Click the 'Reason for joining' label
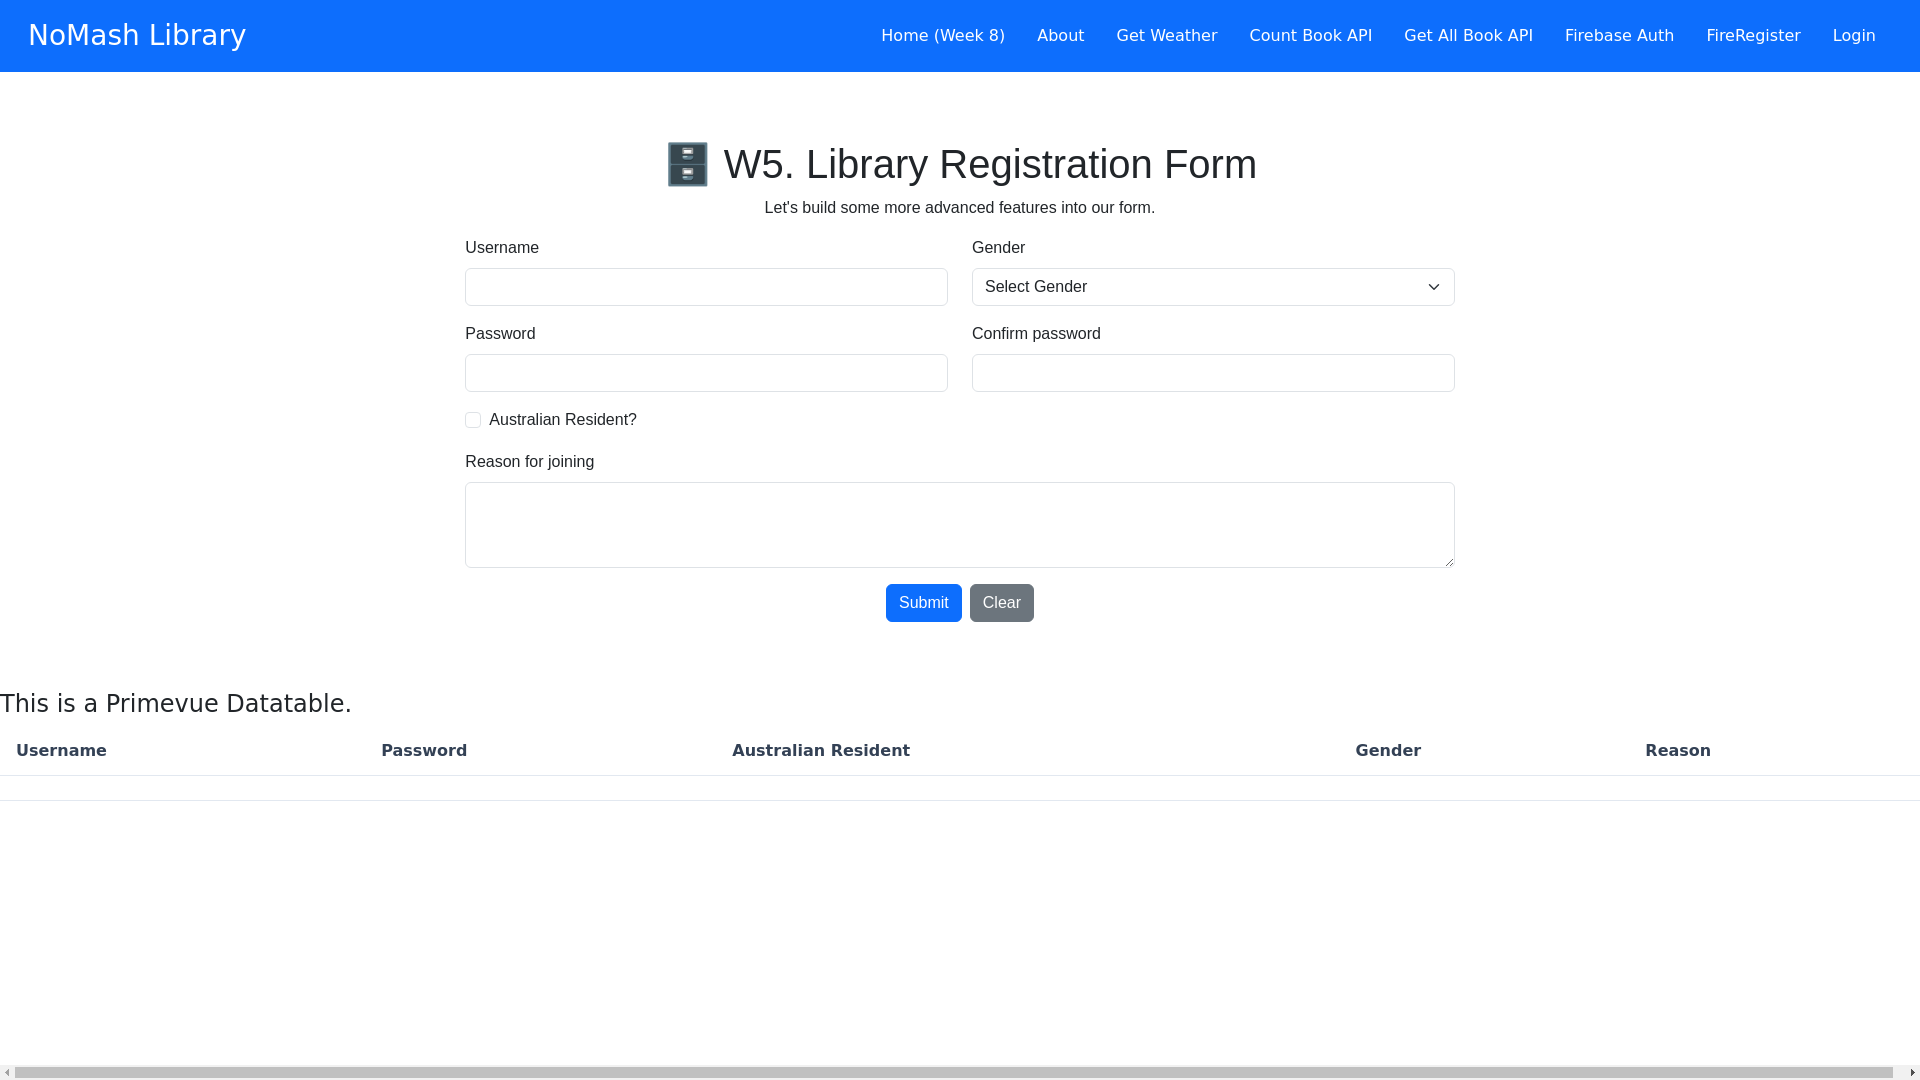This screenshot has height=1080, width=1920. (529, 462)
